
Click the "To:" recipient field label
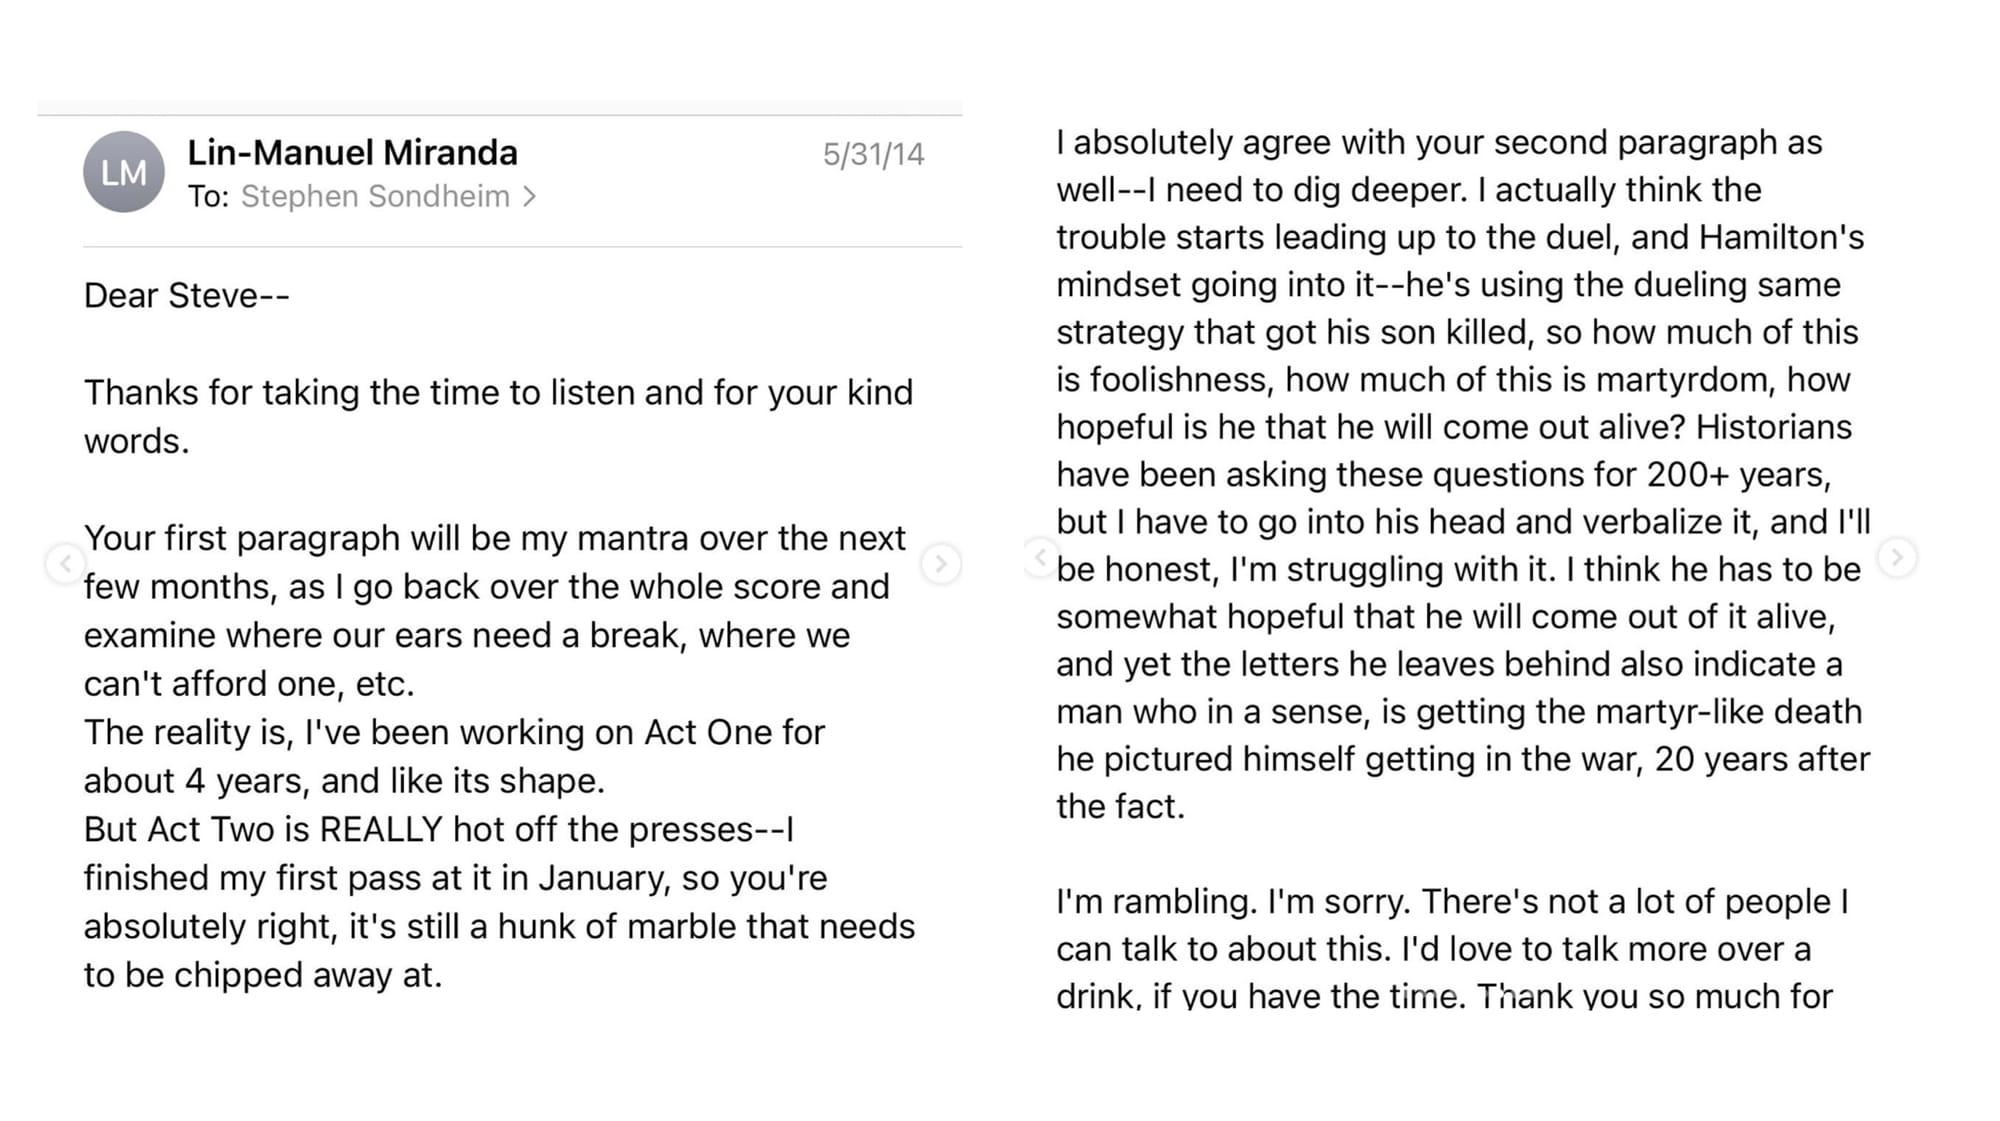pyautogui.click(x=208, y=197)
